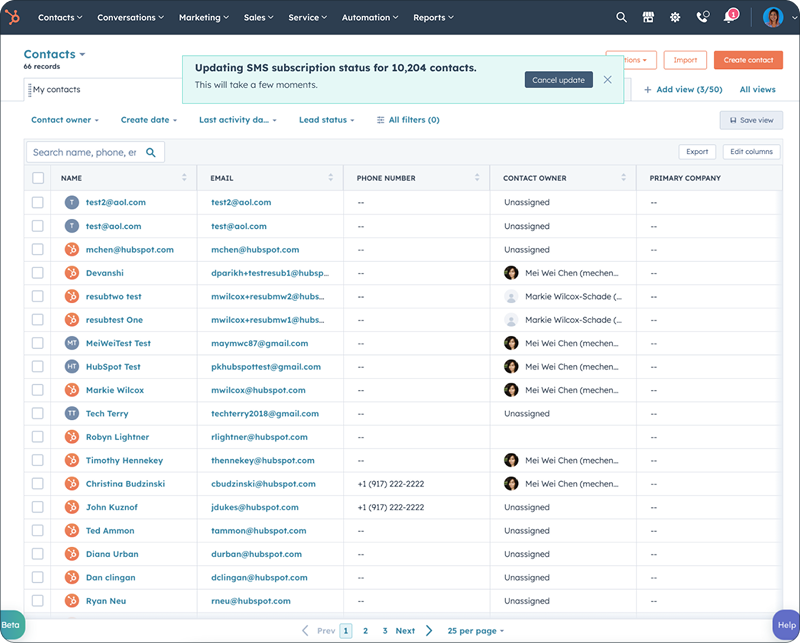This screenshot has width=800, height=643.
Task: Search contacts using the magnifier in search field
Action: click(x=151, y=152)
